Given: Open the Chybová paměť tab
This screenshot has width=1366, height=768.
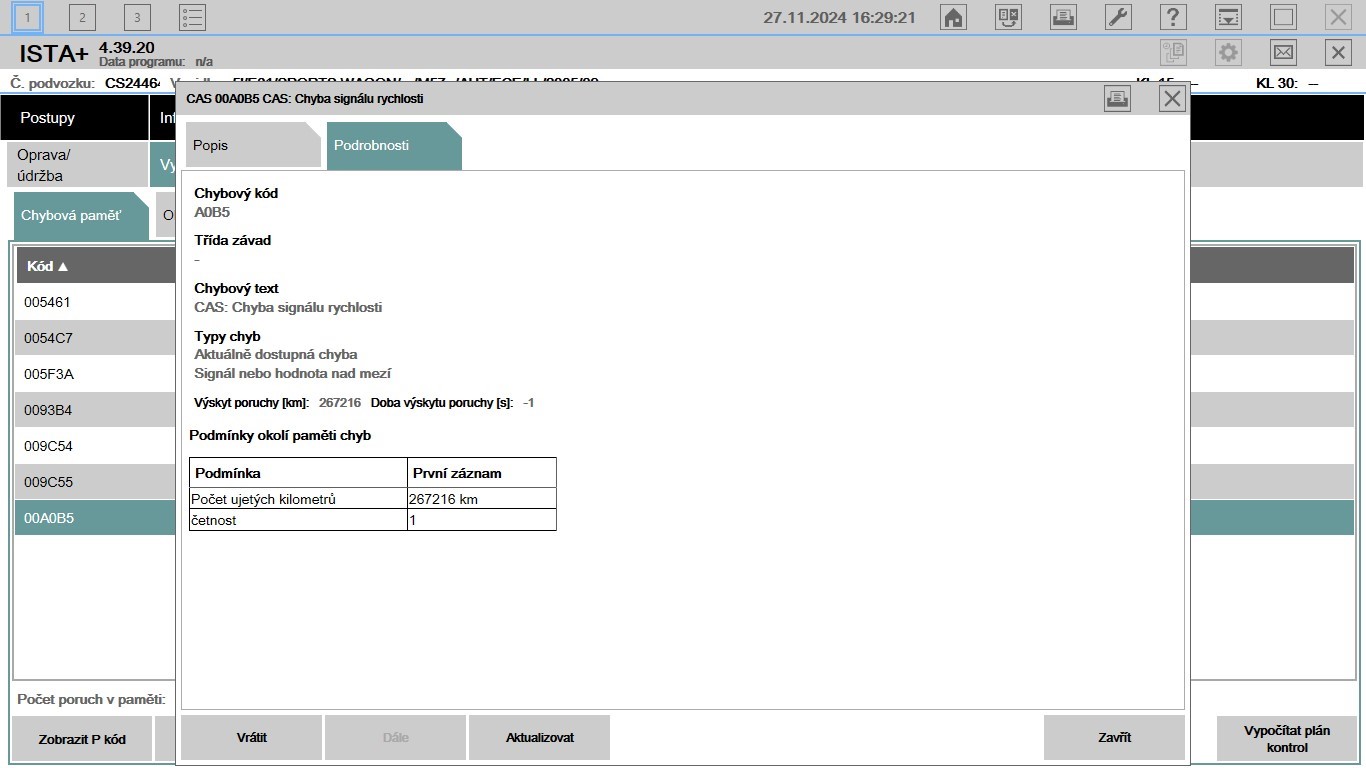Looking at the screenshot, I should coord(81,216).
